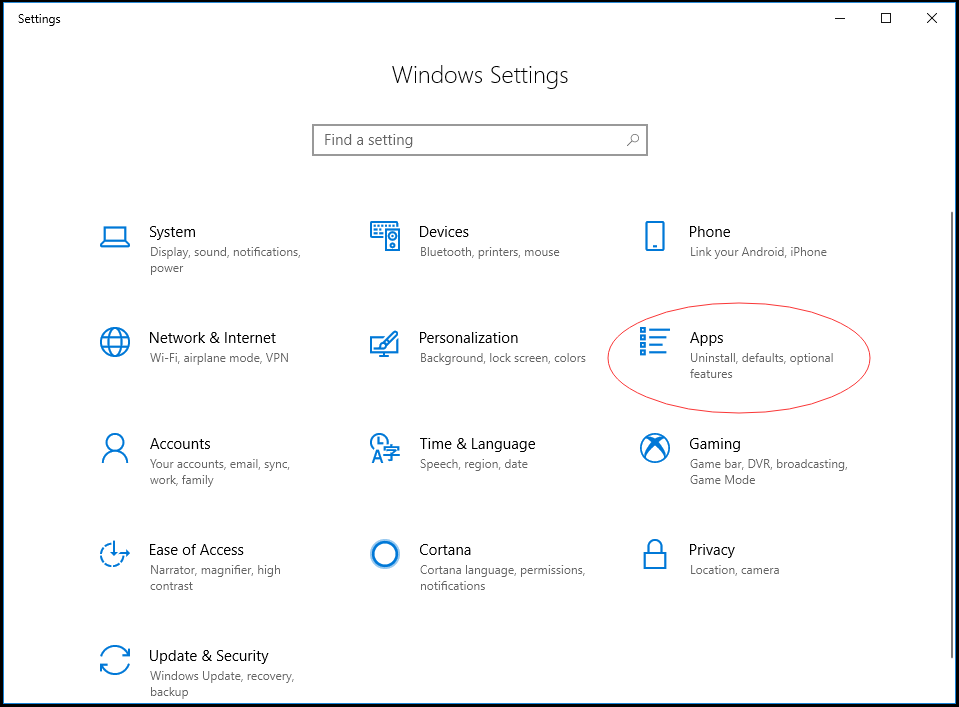Click the Update & Security sync icon
The height and width of the screenshot is (707, 959).
click(114, 660)
